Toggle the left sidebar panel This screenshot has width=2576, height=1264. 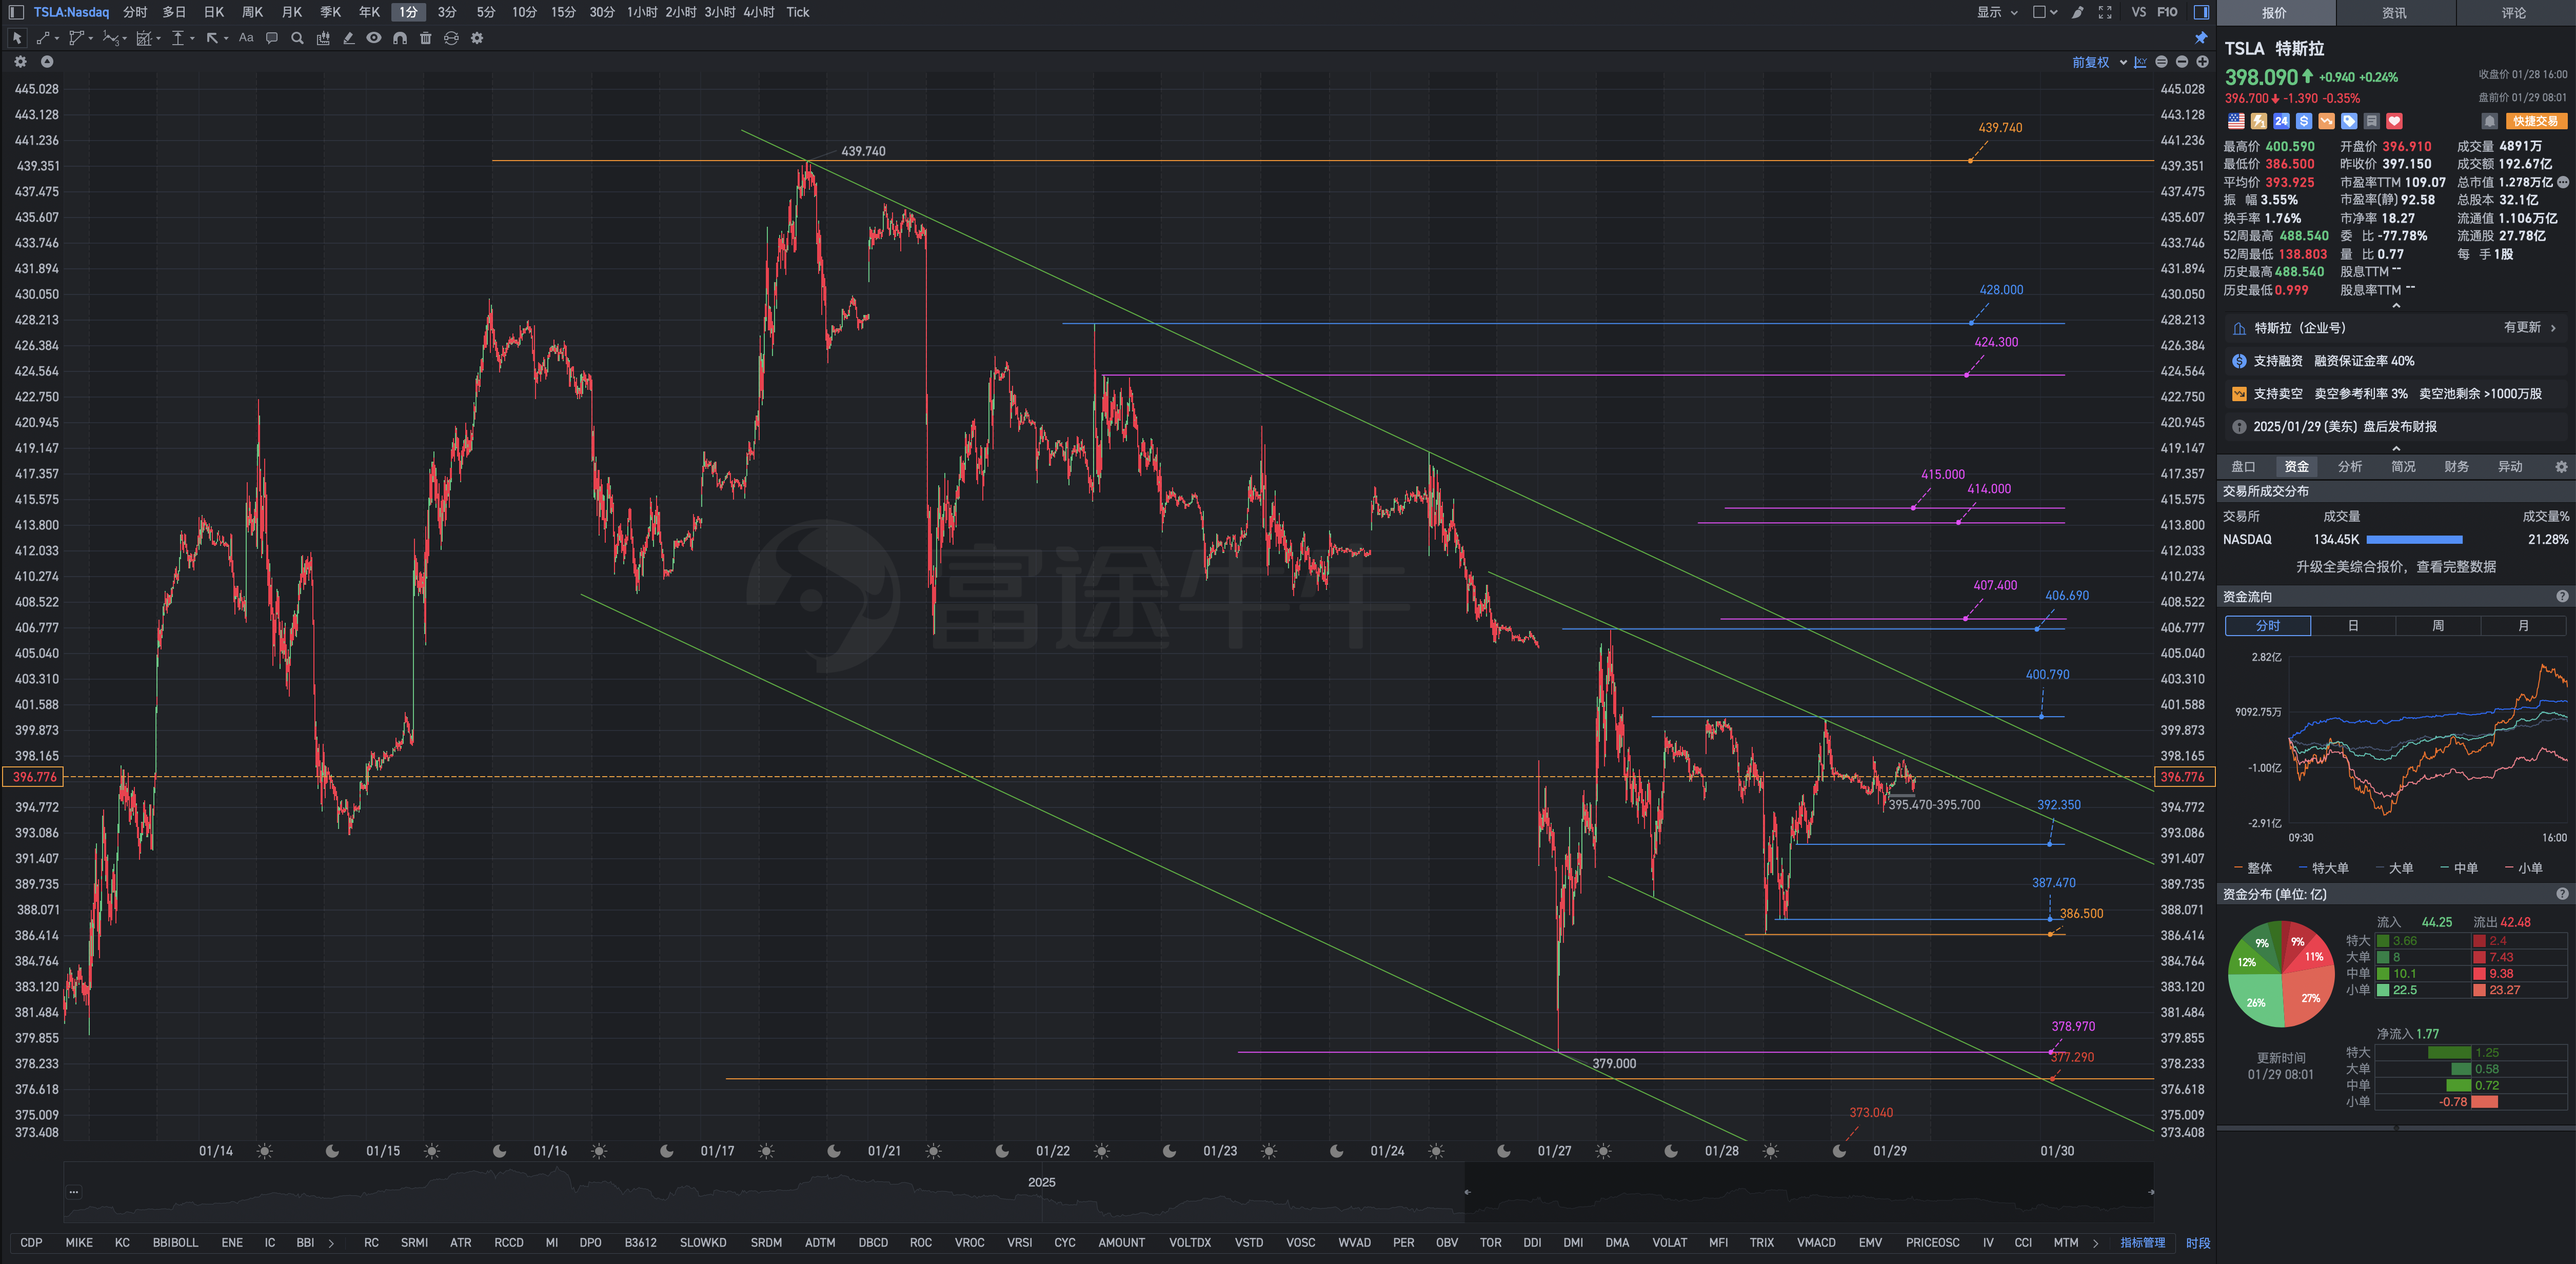click(16, 12)
